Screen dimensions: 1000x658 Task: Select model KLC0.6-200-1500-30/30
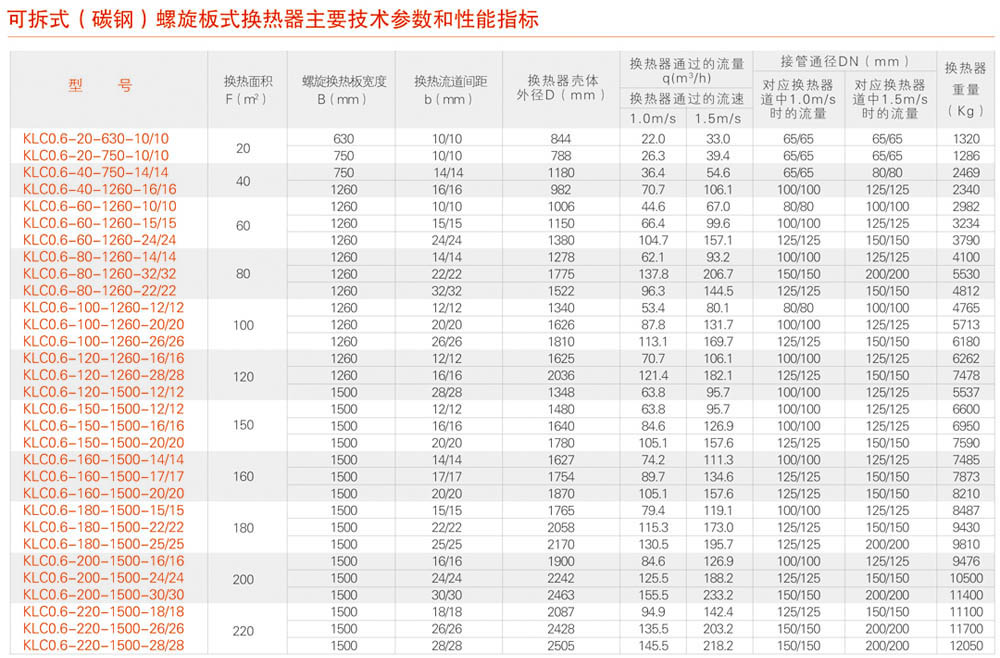(103, 595)
